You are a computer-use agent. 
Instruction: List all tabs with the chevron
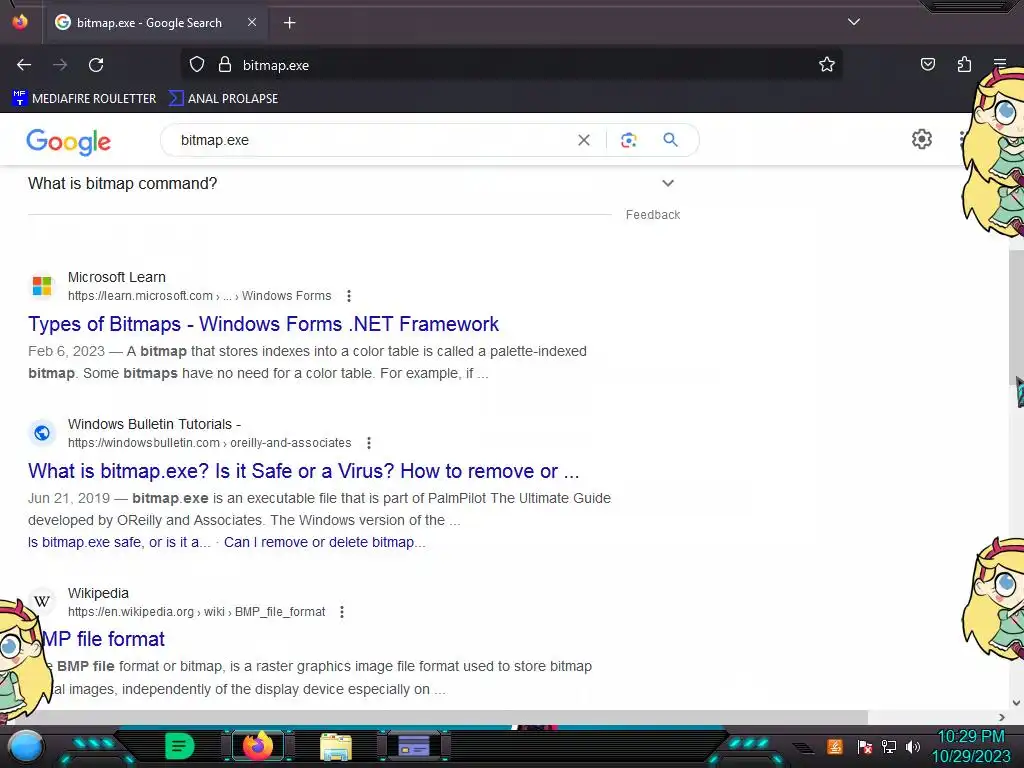(x=854, y=22)
